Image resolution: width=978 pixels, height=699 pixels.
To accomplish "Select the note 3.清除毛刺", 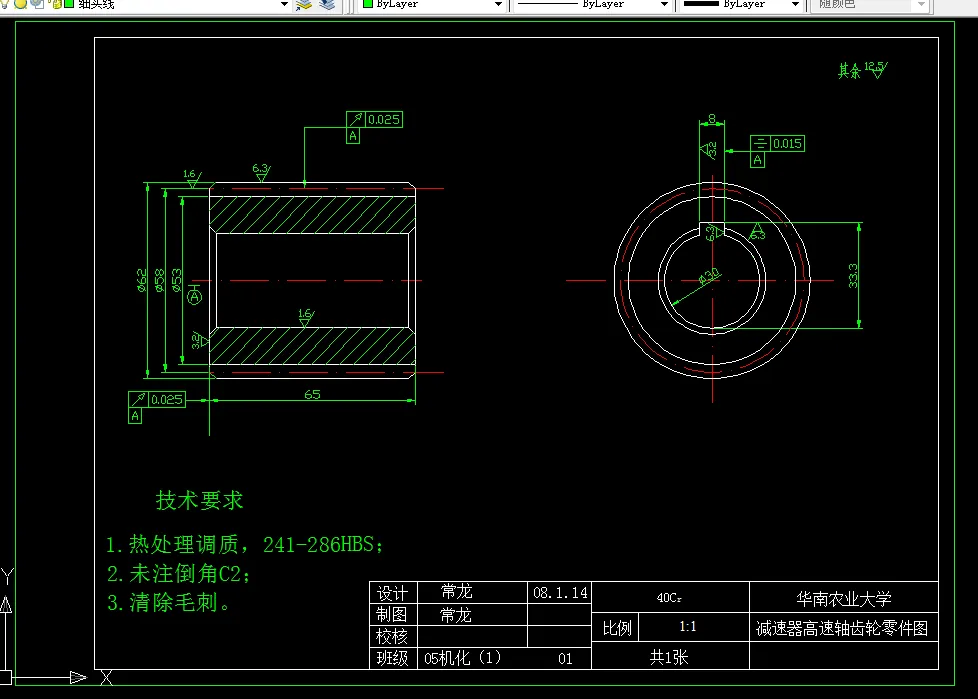I will (168, 602).
